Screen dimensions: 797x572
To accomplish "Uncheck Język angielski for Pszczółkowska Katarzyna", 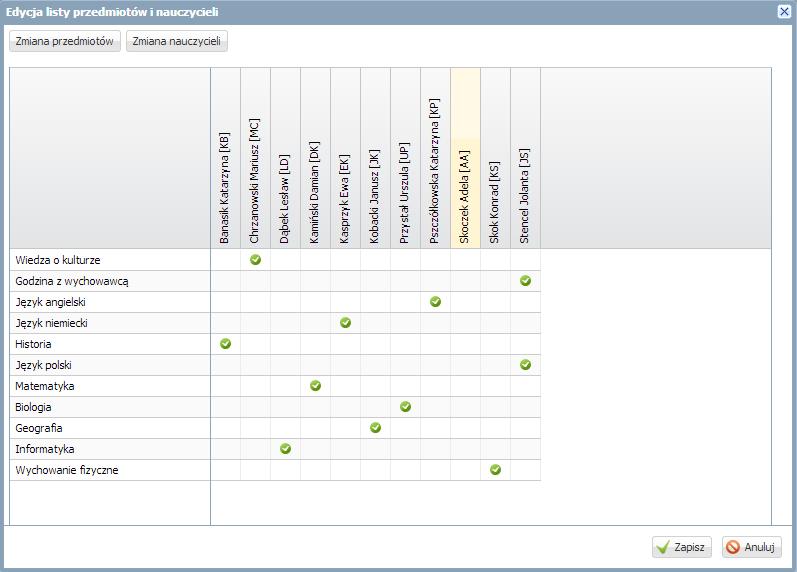I will pos(436,302).
